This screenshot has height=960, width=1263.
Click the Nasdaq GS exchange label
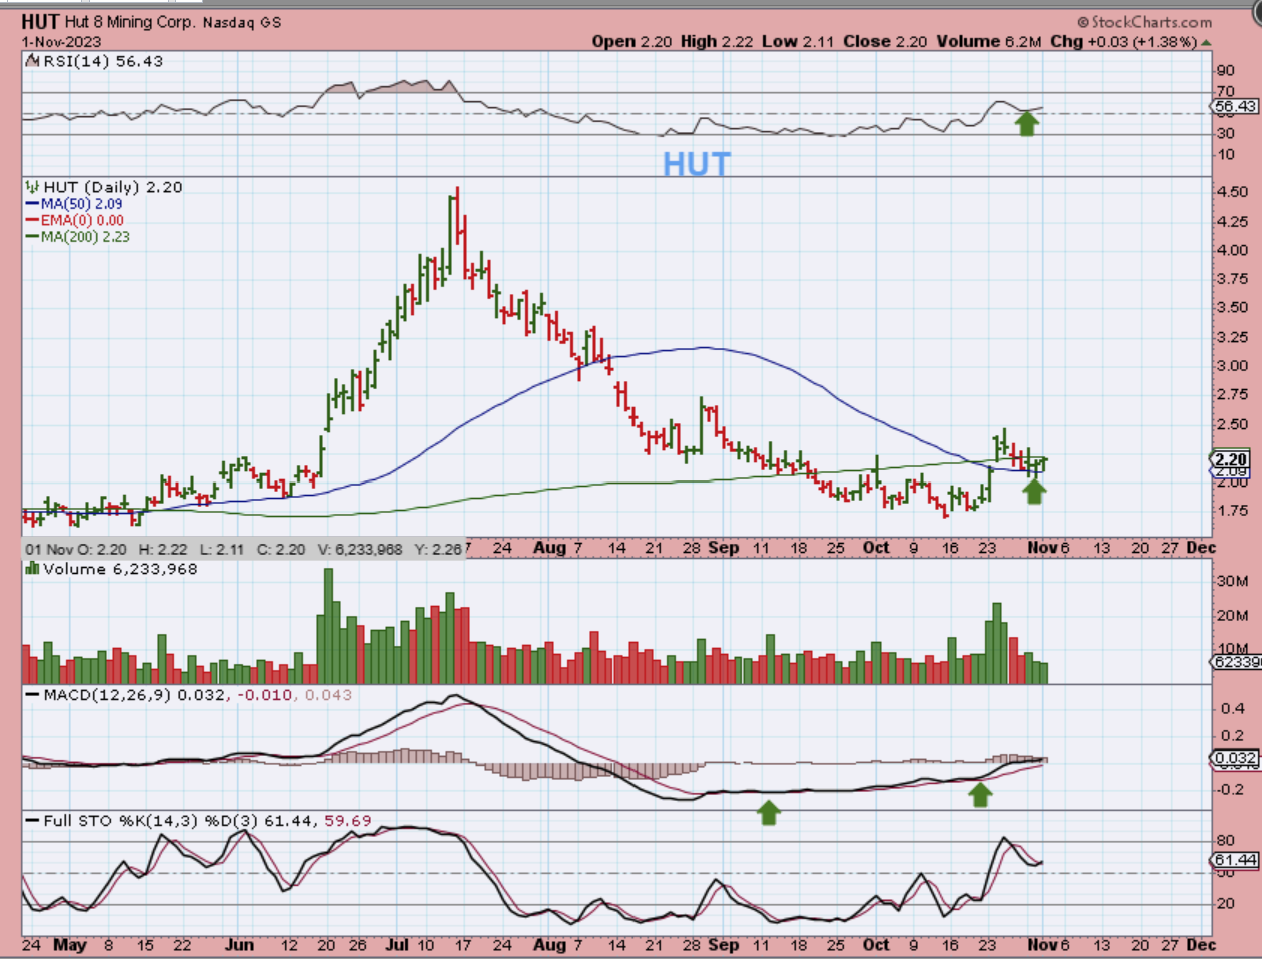point(242,22)
